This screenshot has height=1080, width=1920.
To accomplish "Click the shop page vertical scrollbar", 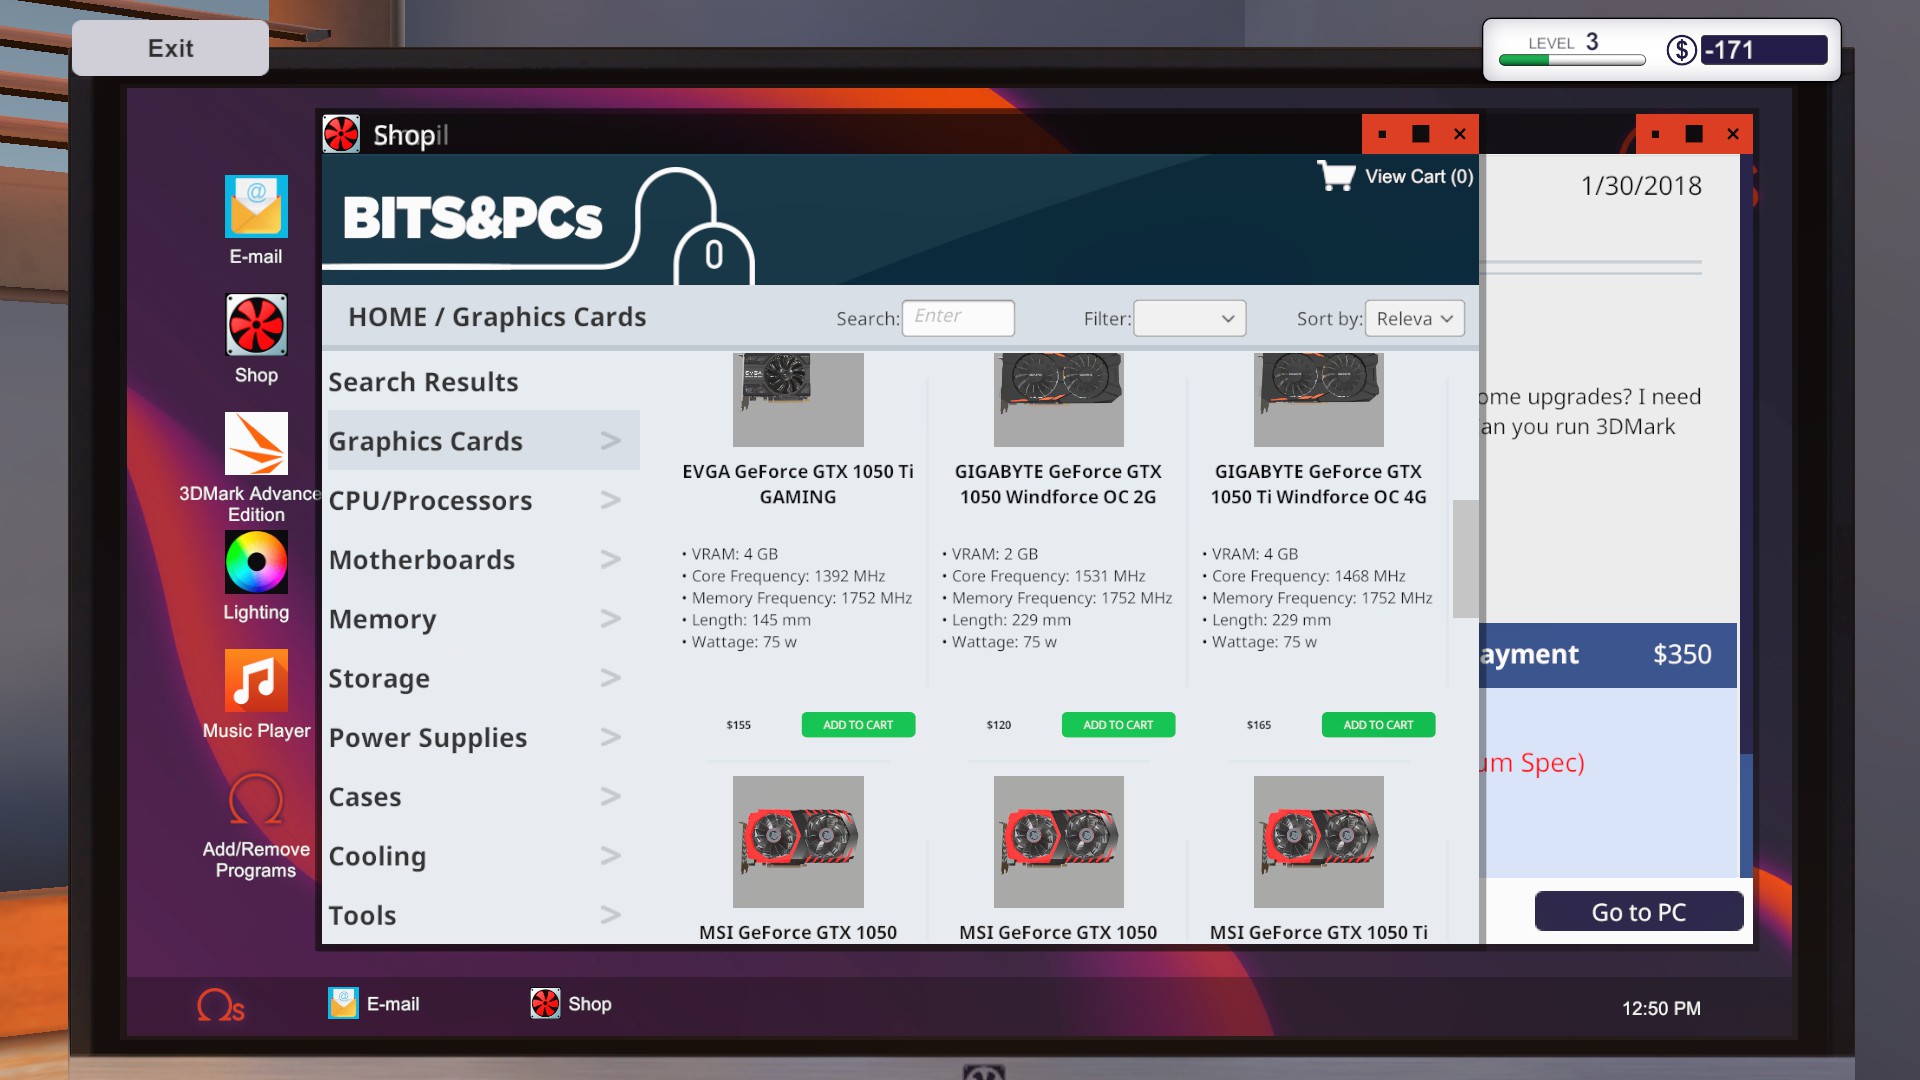I will [x=1465, y=558].
